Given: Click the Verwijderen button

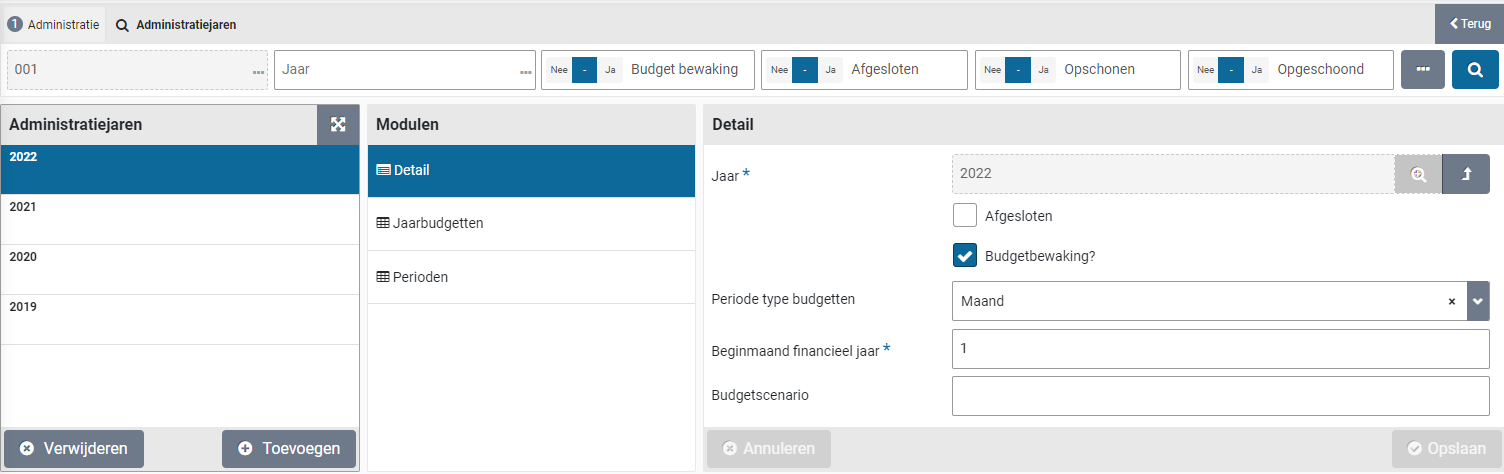Looking at the screenshot, I should click(x=74, y=449).
